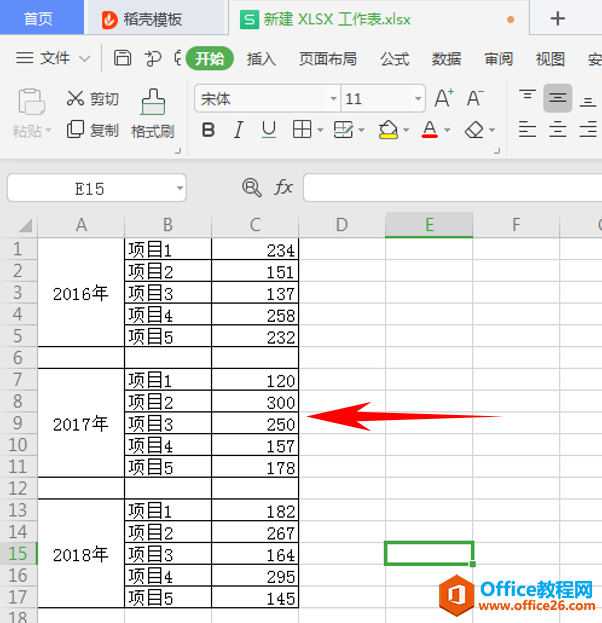
Task: Apply cell borders icon
Action: point(302,130)
